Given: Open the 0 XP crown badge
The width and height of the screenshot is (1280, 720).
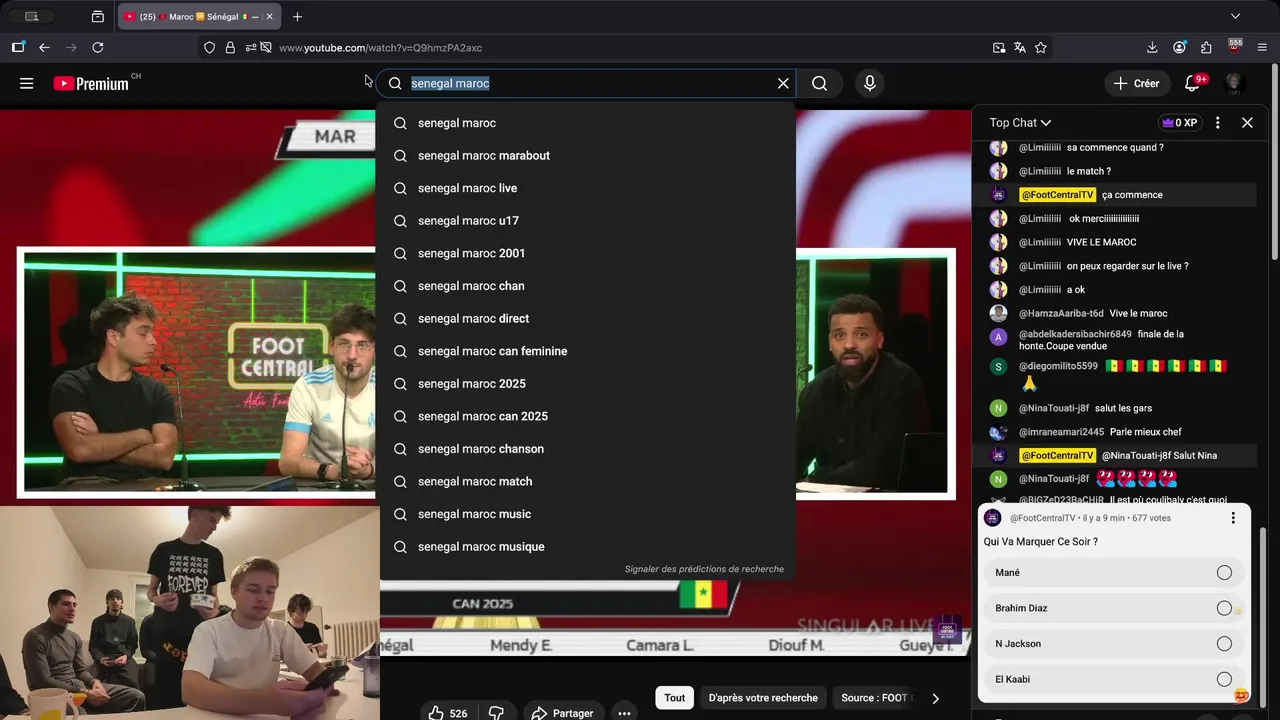Looking at the screenshot, I should click(x=1179, y=123).
